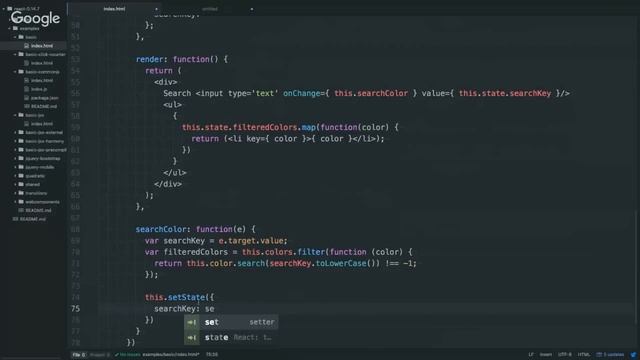Viewport: 640px width, 360px height.
Task: Open the HTML grammar selector
Action: click(x=584, y=354)
